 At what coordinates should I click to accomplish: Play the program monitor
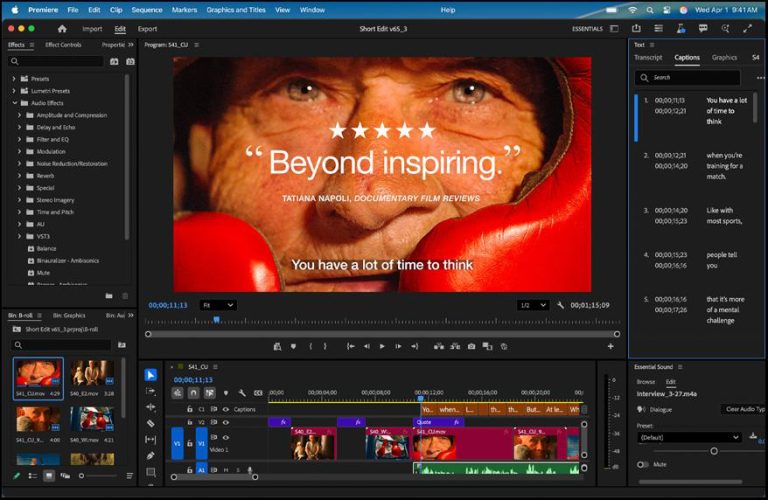pyautogui.click(x=382, y=347)
